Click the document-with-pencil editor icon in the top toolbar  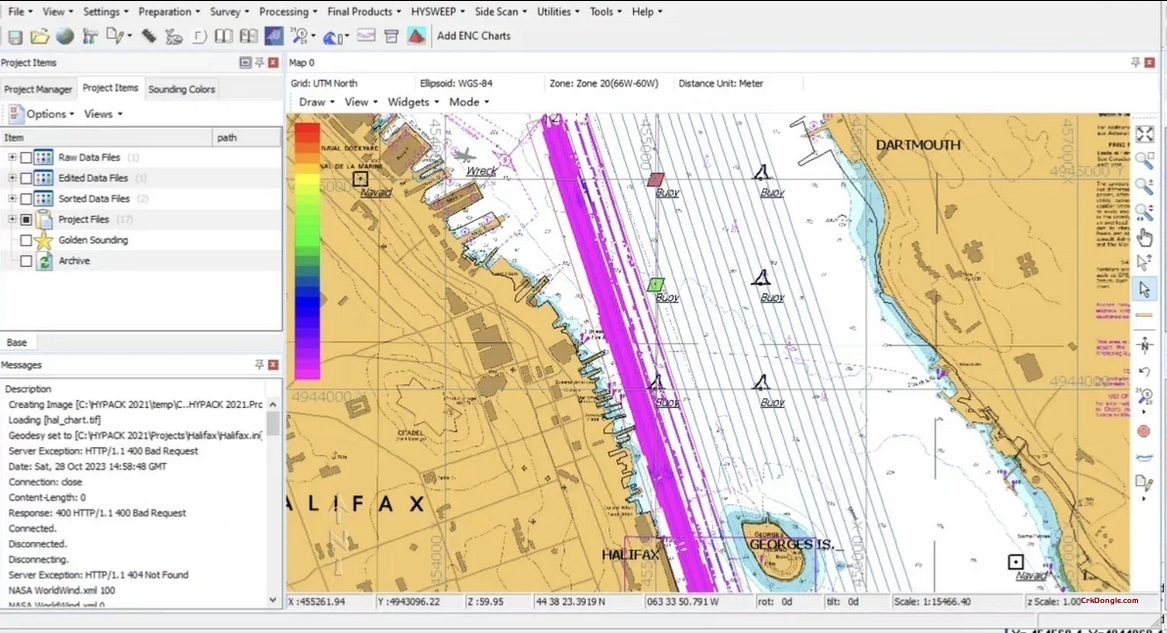point(115,36)
